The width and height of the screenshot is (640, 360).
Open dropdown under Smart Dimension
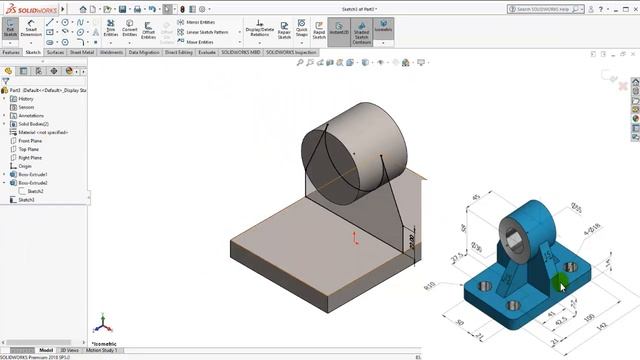point(31,43)
